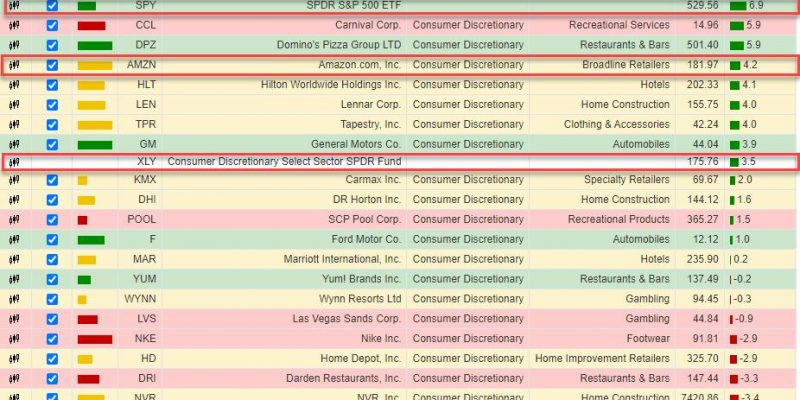Click the green rating bar for DPZ
This screenshot has height=400, width=800.
(95, 46)
